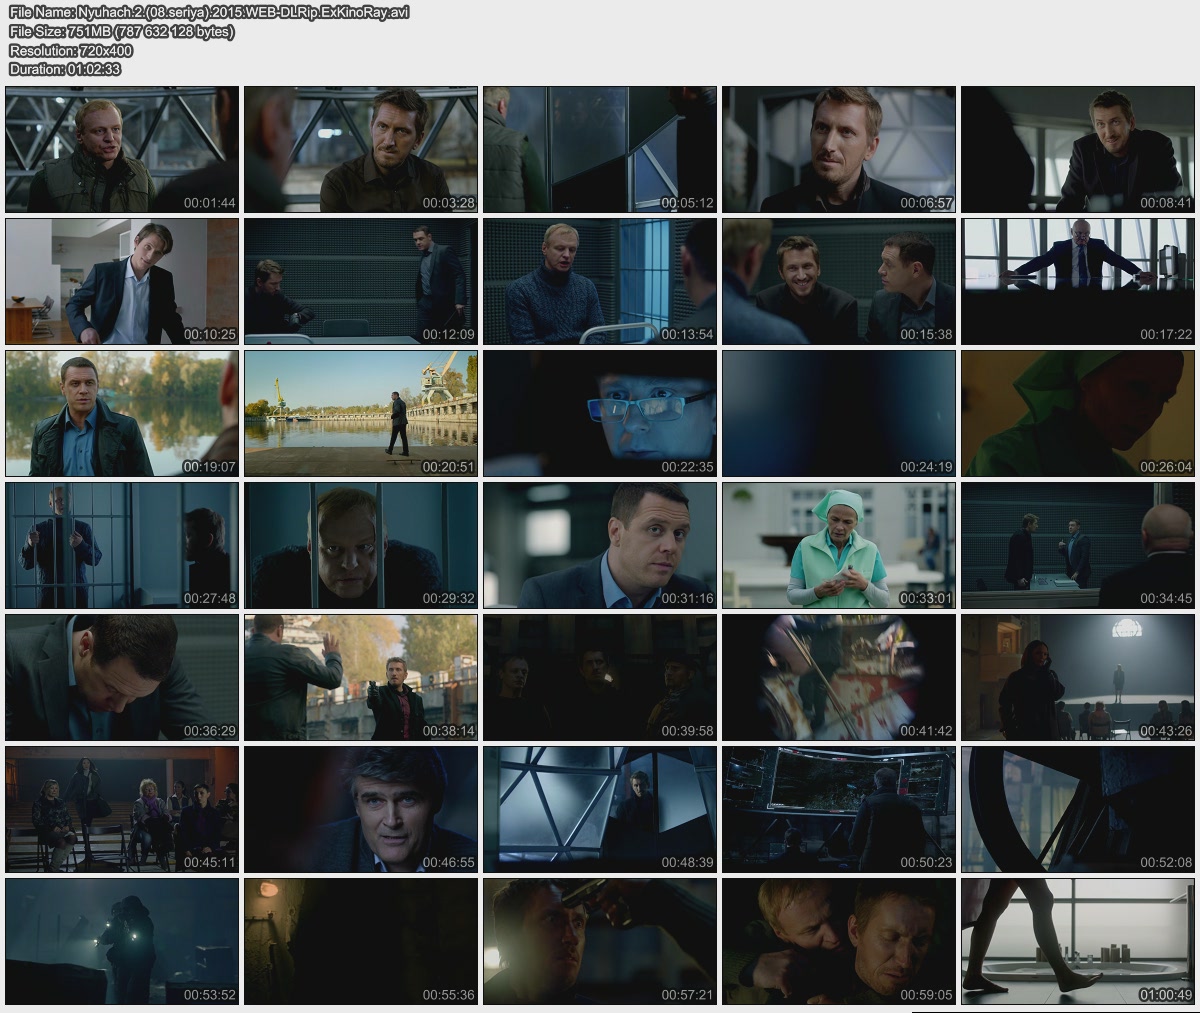Select the seated audience frame at 00:45:11

(122, 809)
